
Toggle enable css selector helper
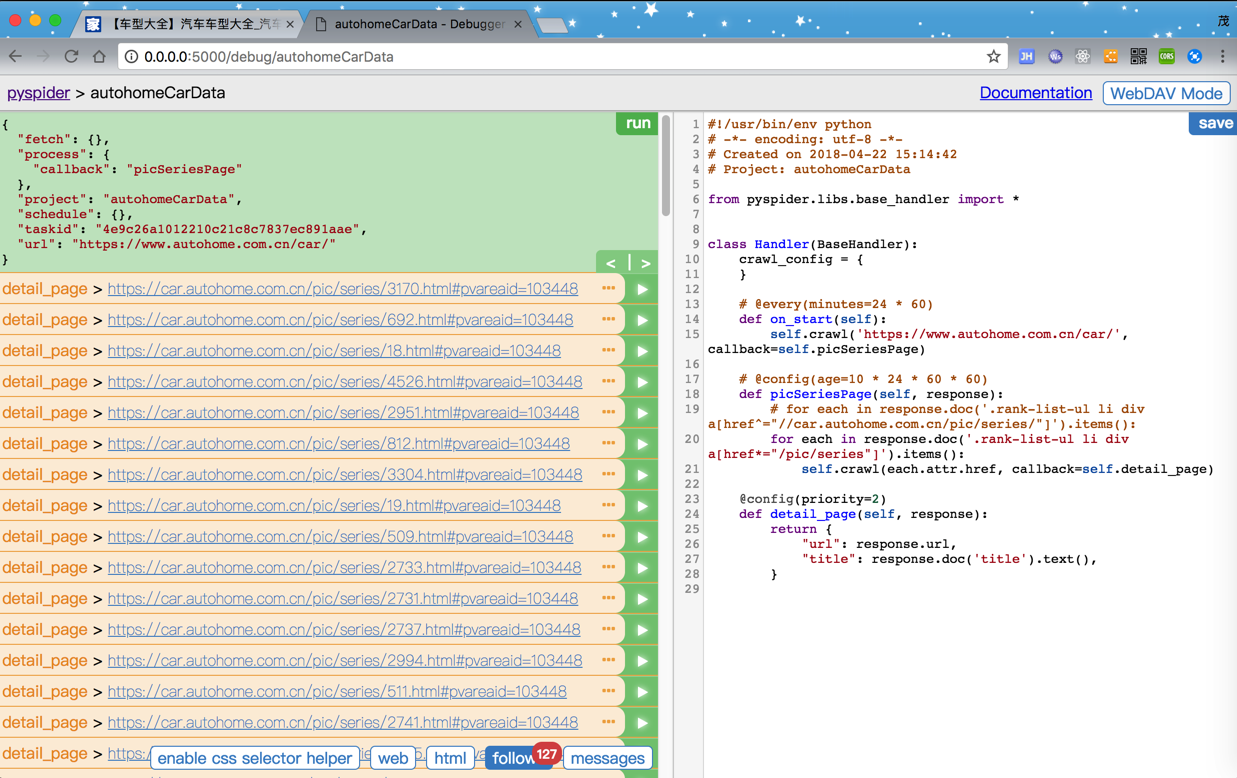(x=254, y=758)
